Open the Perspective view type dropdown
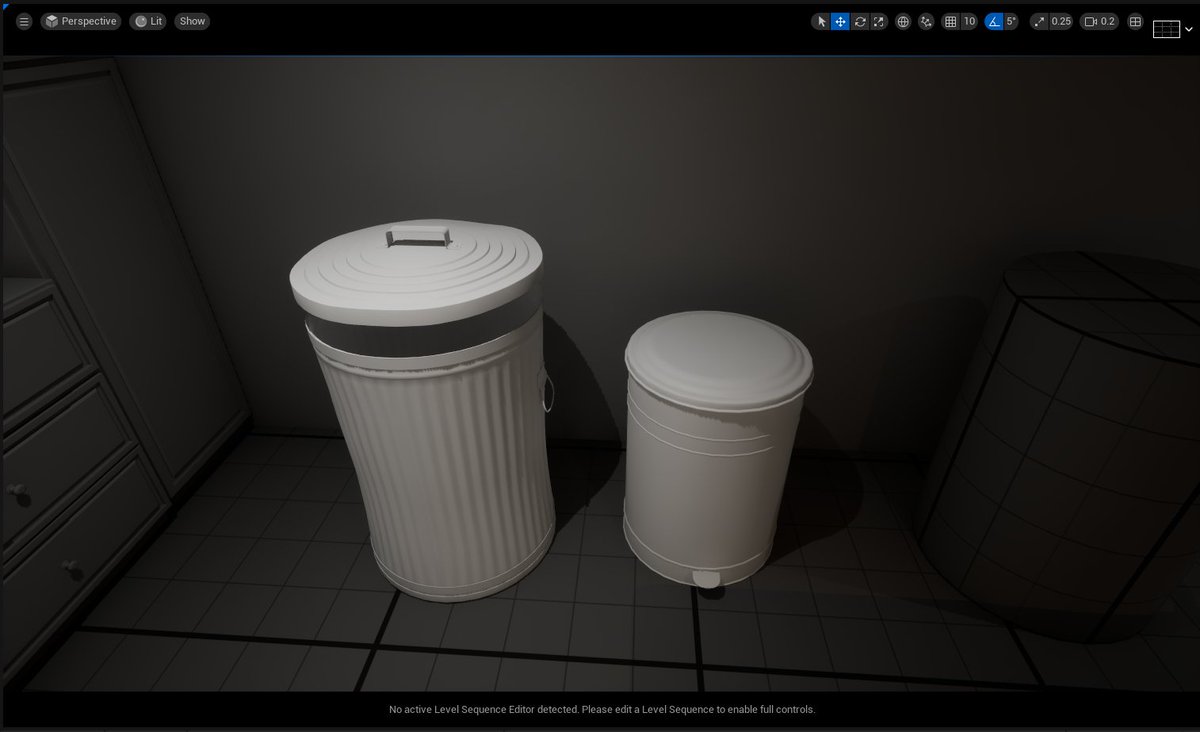Screen dimensions: 1200x732 [x=81, y=21]
